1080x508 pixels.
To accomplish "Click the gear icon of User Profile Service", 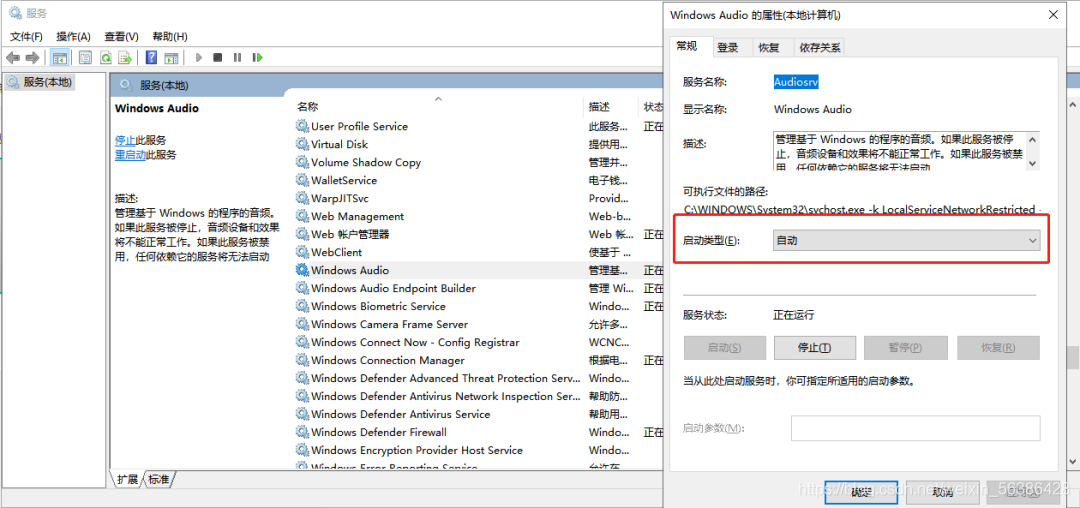I will 302,126.
